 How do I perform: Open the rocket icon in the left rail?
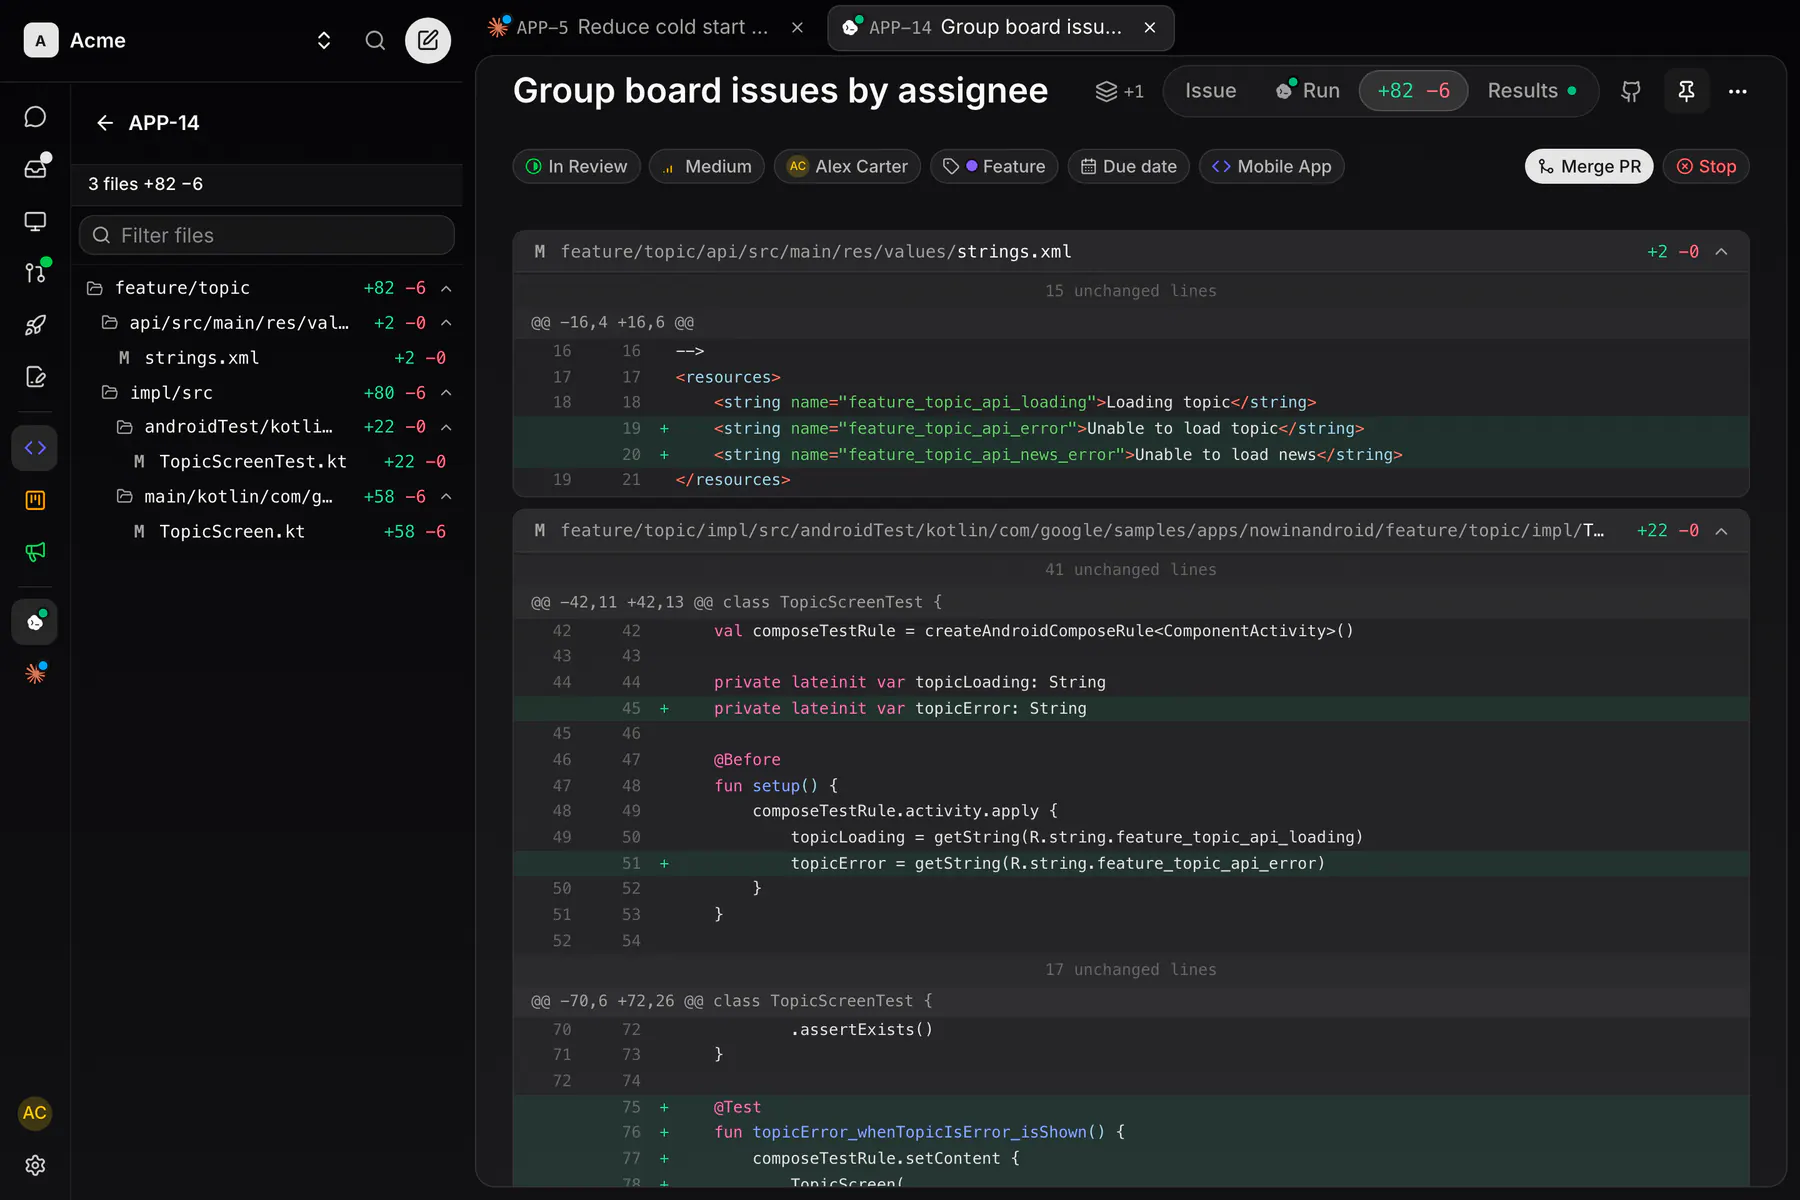pos(35,325)
